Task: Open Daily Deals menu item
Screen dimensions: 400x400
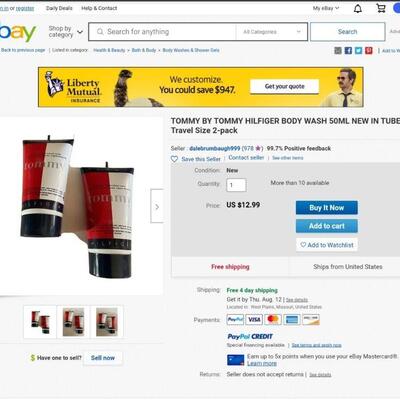Action: click(x=59, y=8)
